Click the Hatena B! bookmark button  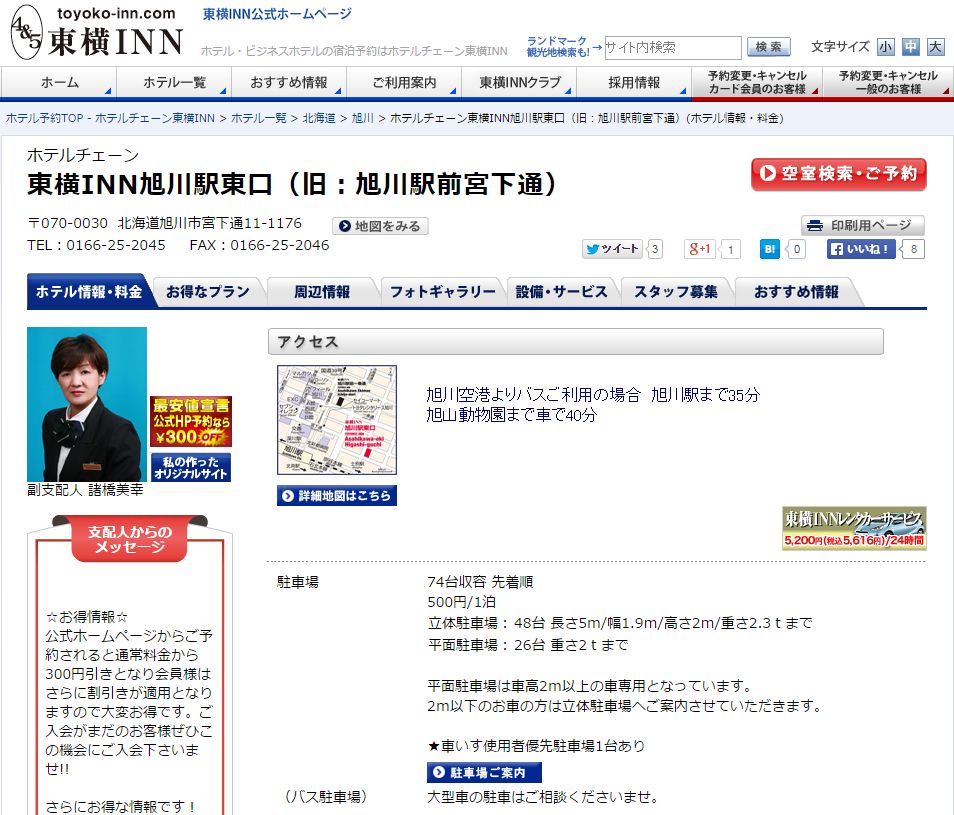point(770,249)
